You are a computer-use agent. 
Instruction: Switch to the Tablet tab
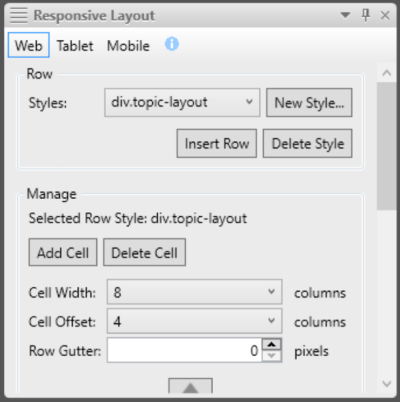click(75, 46)
